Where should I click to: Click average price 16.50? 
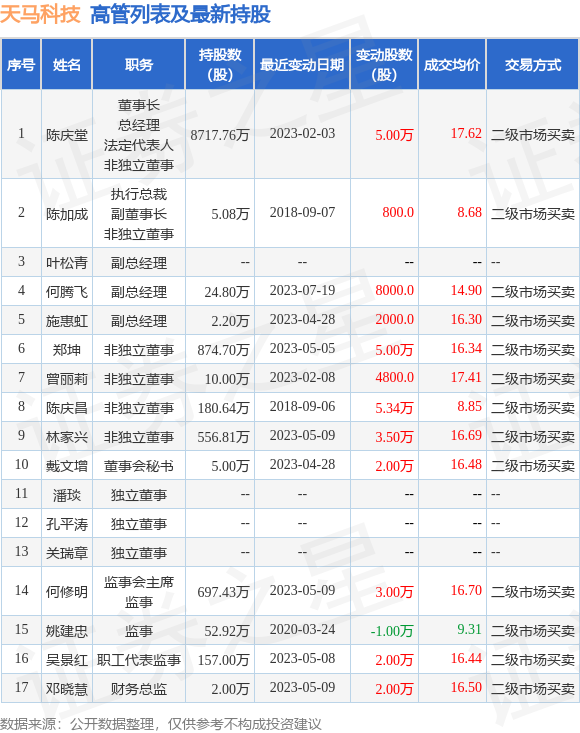466,687
